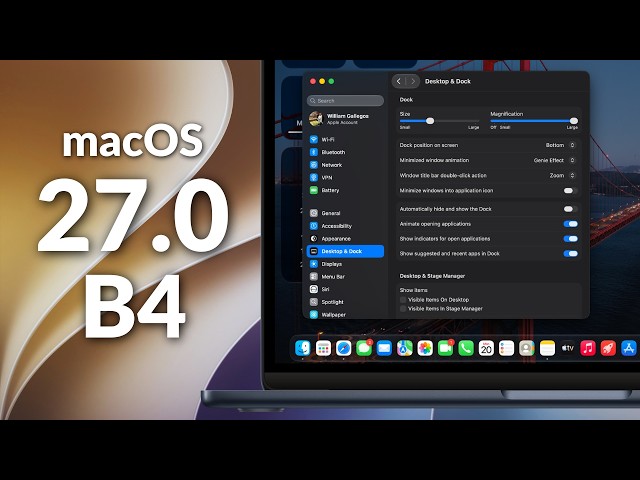Click the forward arrow in settings toolbar
Screen dimensions: 640x480
pos(413,81)
